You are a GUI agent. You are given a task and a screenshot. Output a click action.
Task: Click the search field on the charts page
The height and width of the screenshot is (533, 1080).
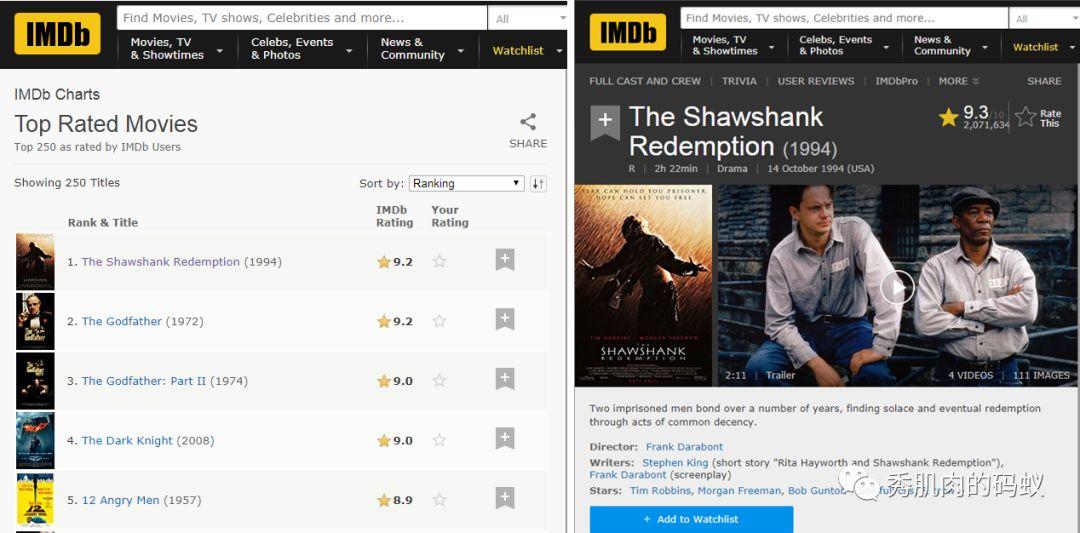click(302, 18)
